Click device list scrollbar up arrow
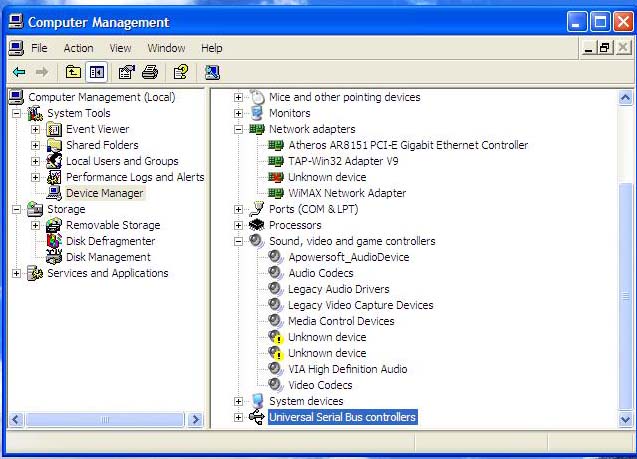Screen dimensions: 637x459 (x=625, y=97)
